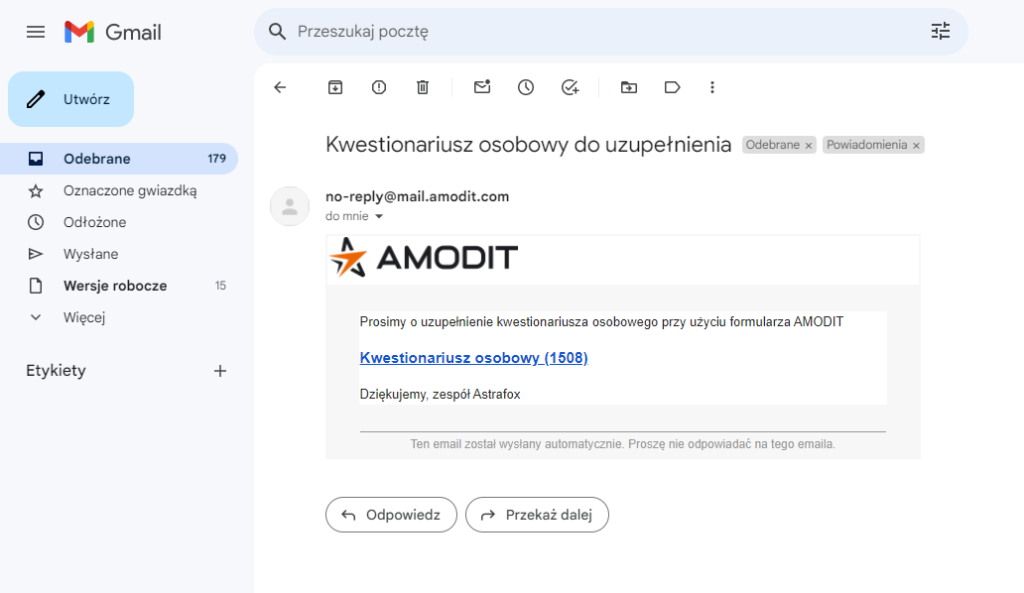
Task: Archive the open email
Action: pos(334,87)
